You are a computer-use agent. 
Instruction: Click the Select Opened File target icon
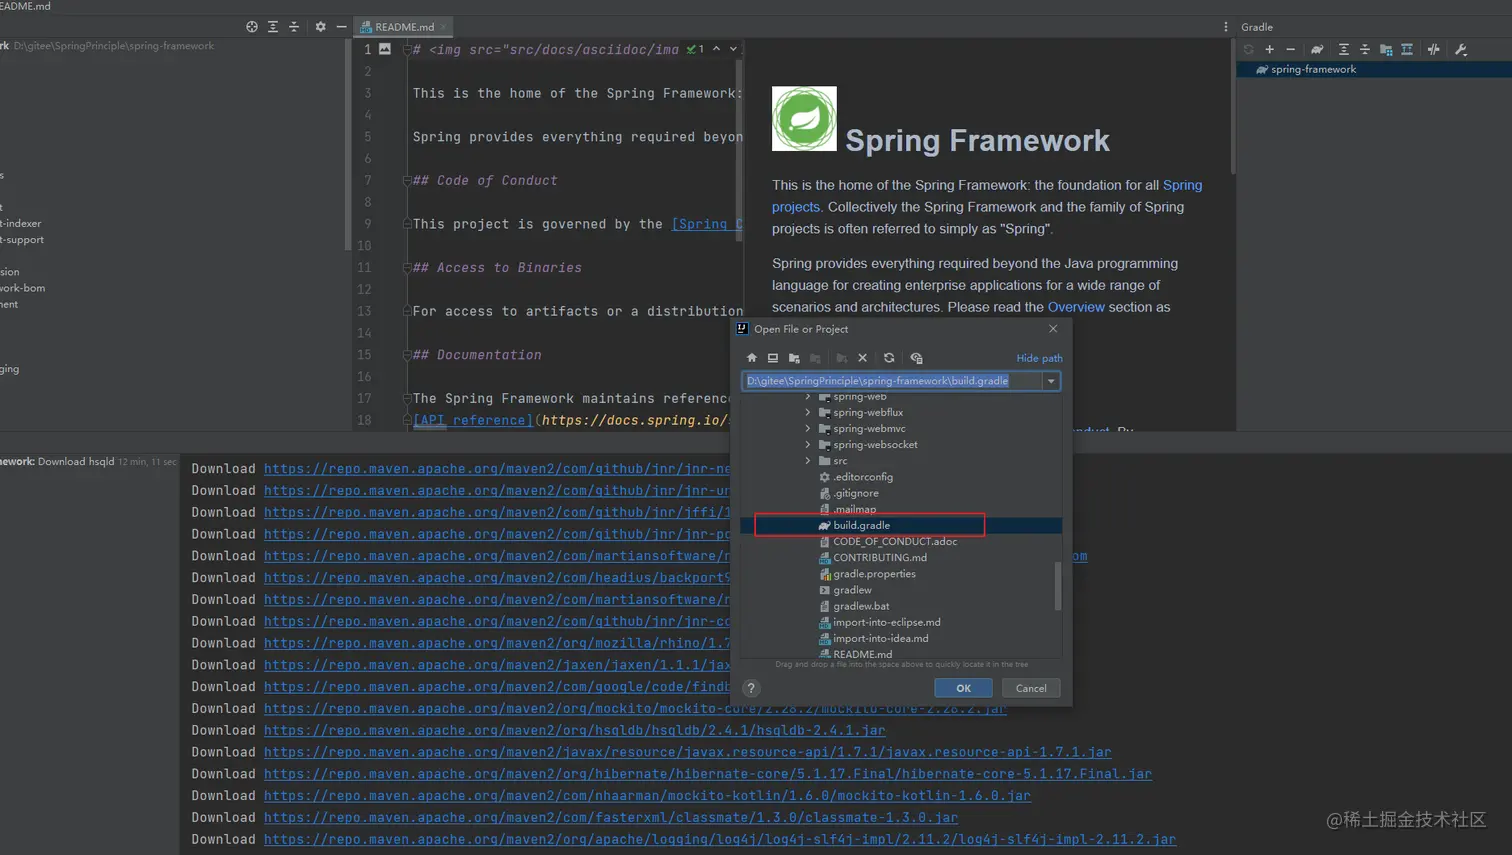coord(252,27)
